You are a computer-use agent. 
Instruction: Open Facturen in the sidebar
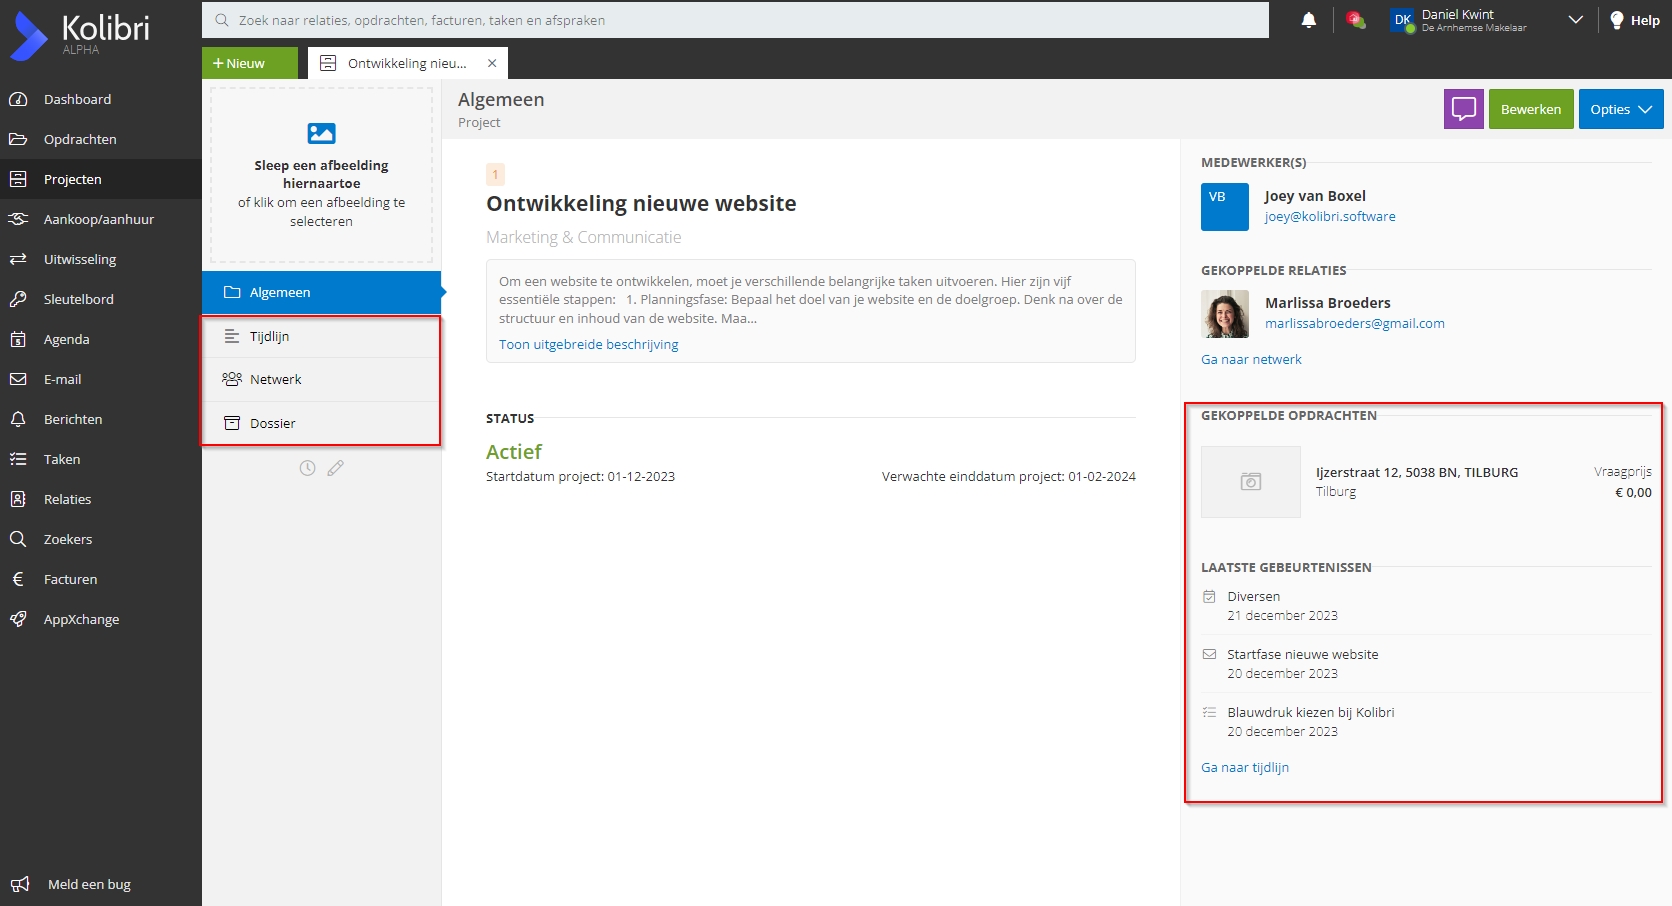[100, 579]
